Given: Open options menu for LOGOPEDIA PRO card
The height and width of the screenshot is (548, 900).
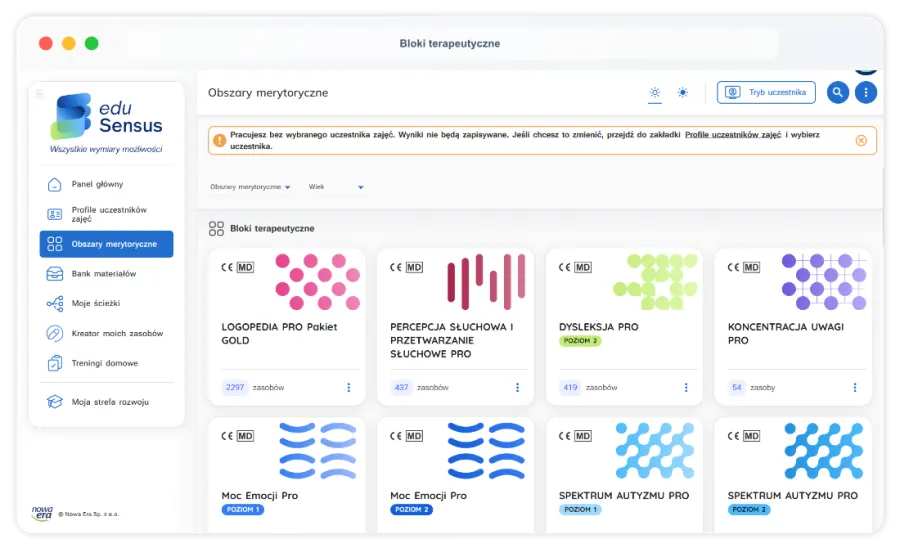Looking at the screenshot, I should 348,387.
